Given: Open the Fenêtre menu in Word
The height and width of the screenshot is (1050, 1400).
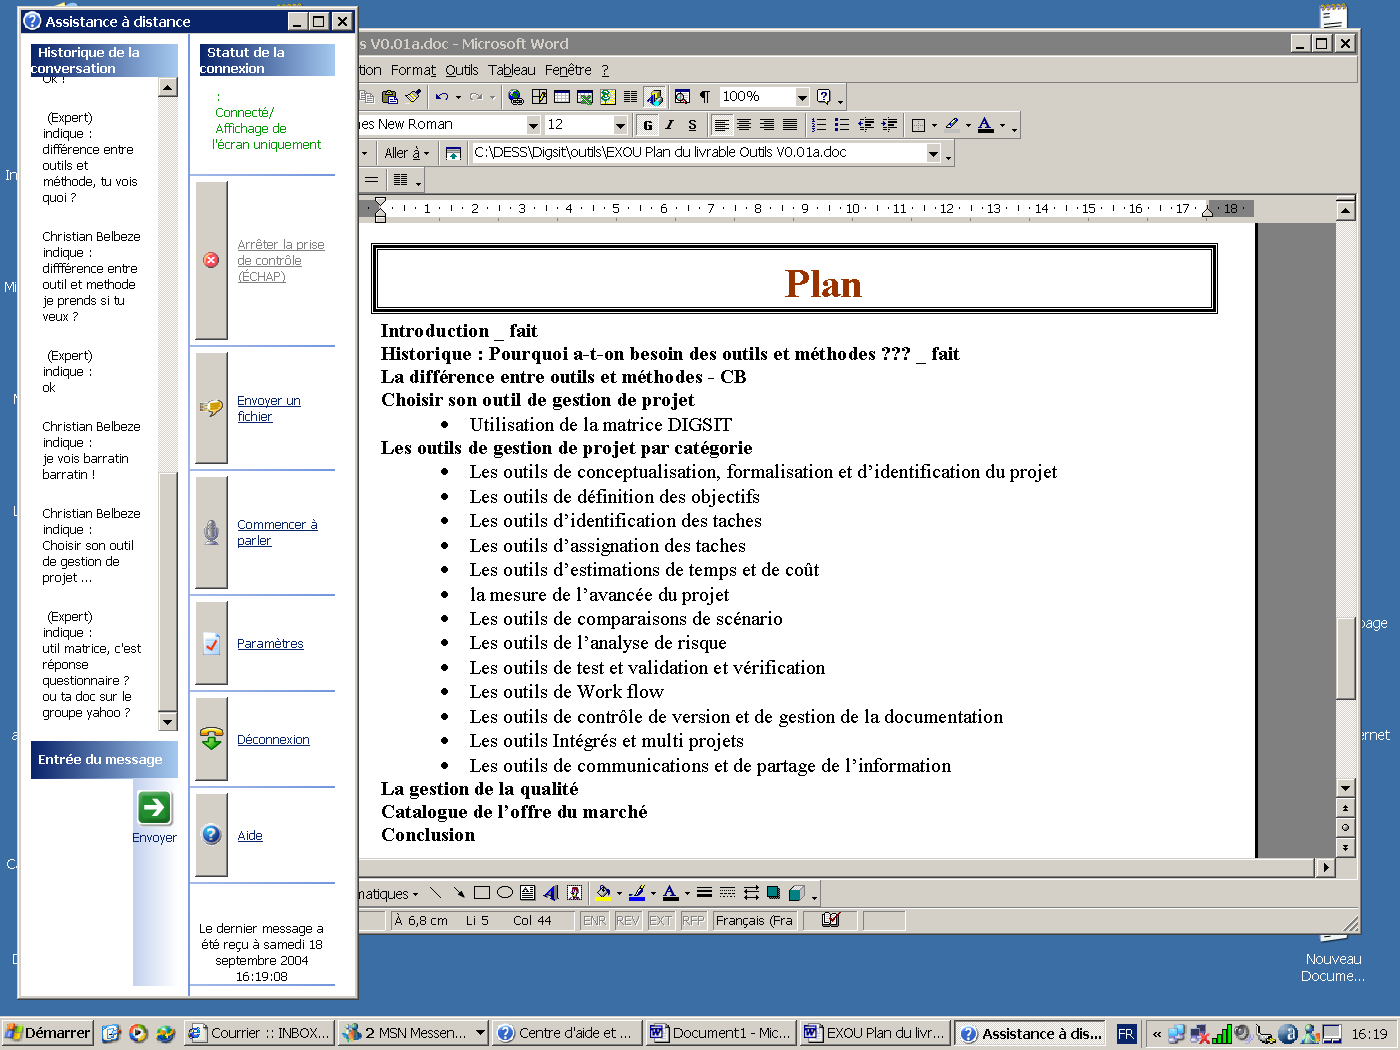Looking at the screenshot, I should pos(568,70).
